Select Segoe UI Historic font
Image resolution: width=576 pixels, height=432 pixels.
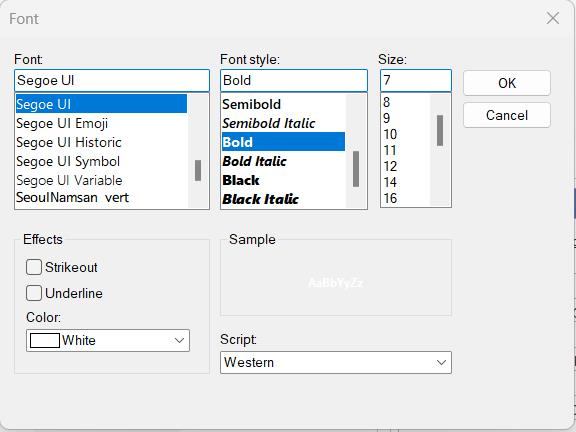click(x=101, y=143)
